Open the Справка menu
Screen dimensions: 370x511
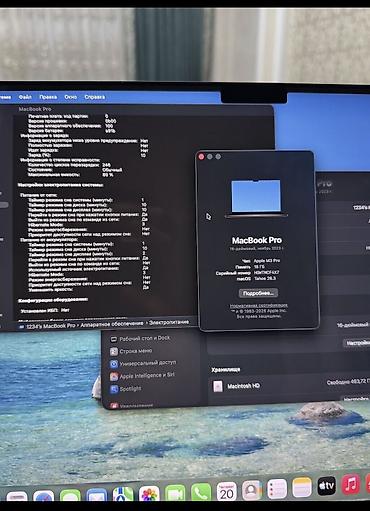95,97
